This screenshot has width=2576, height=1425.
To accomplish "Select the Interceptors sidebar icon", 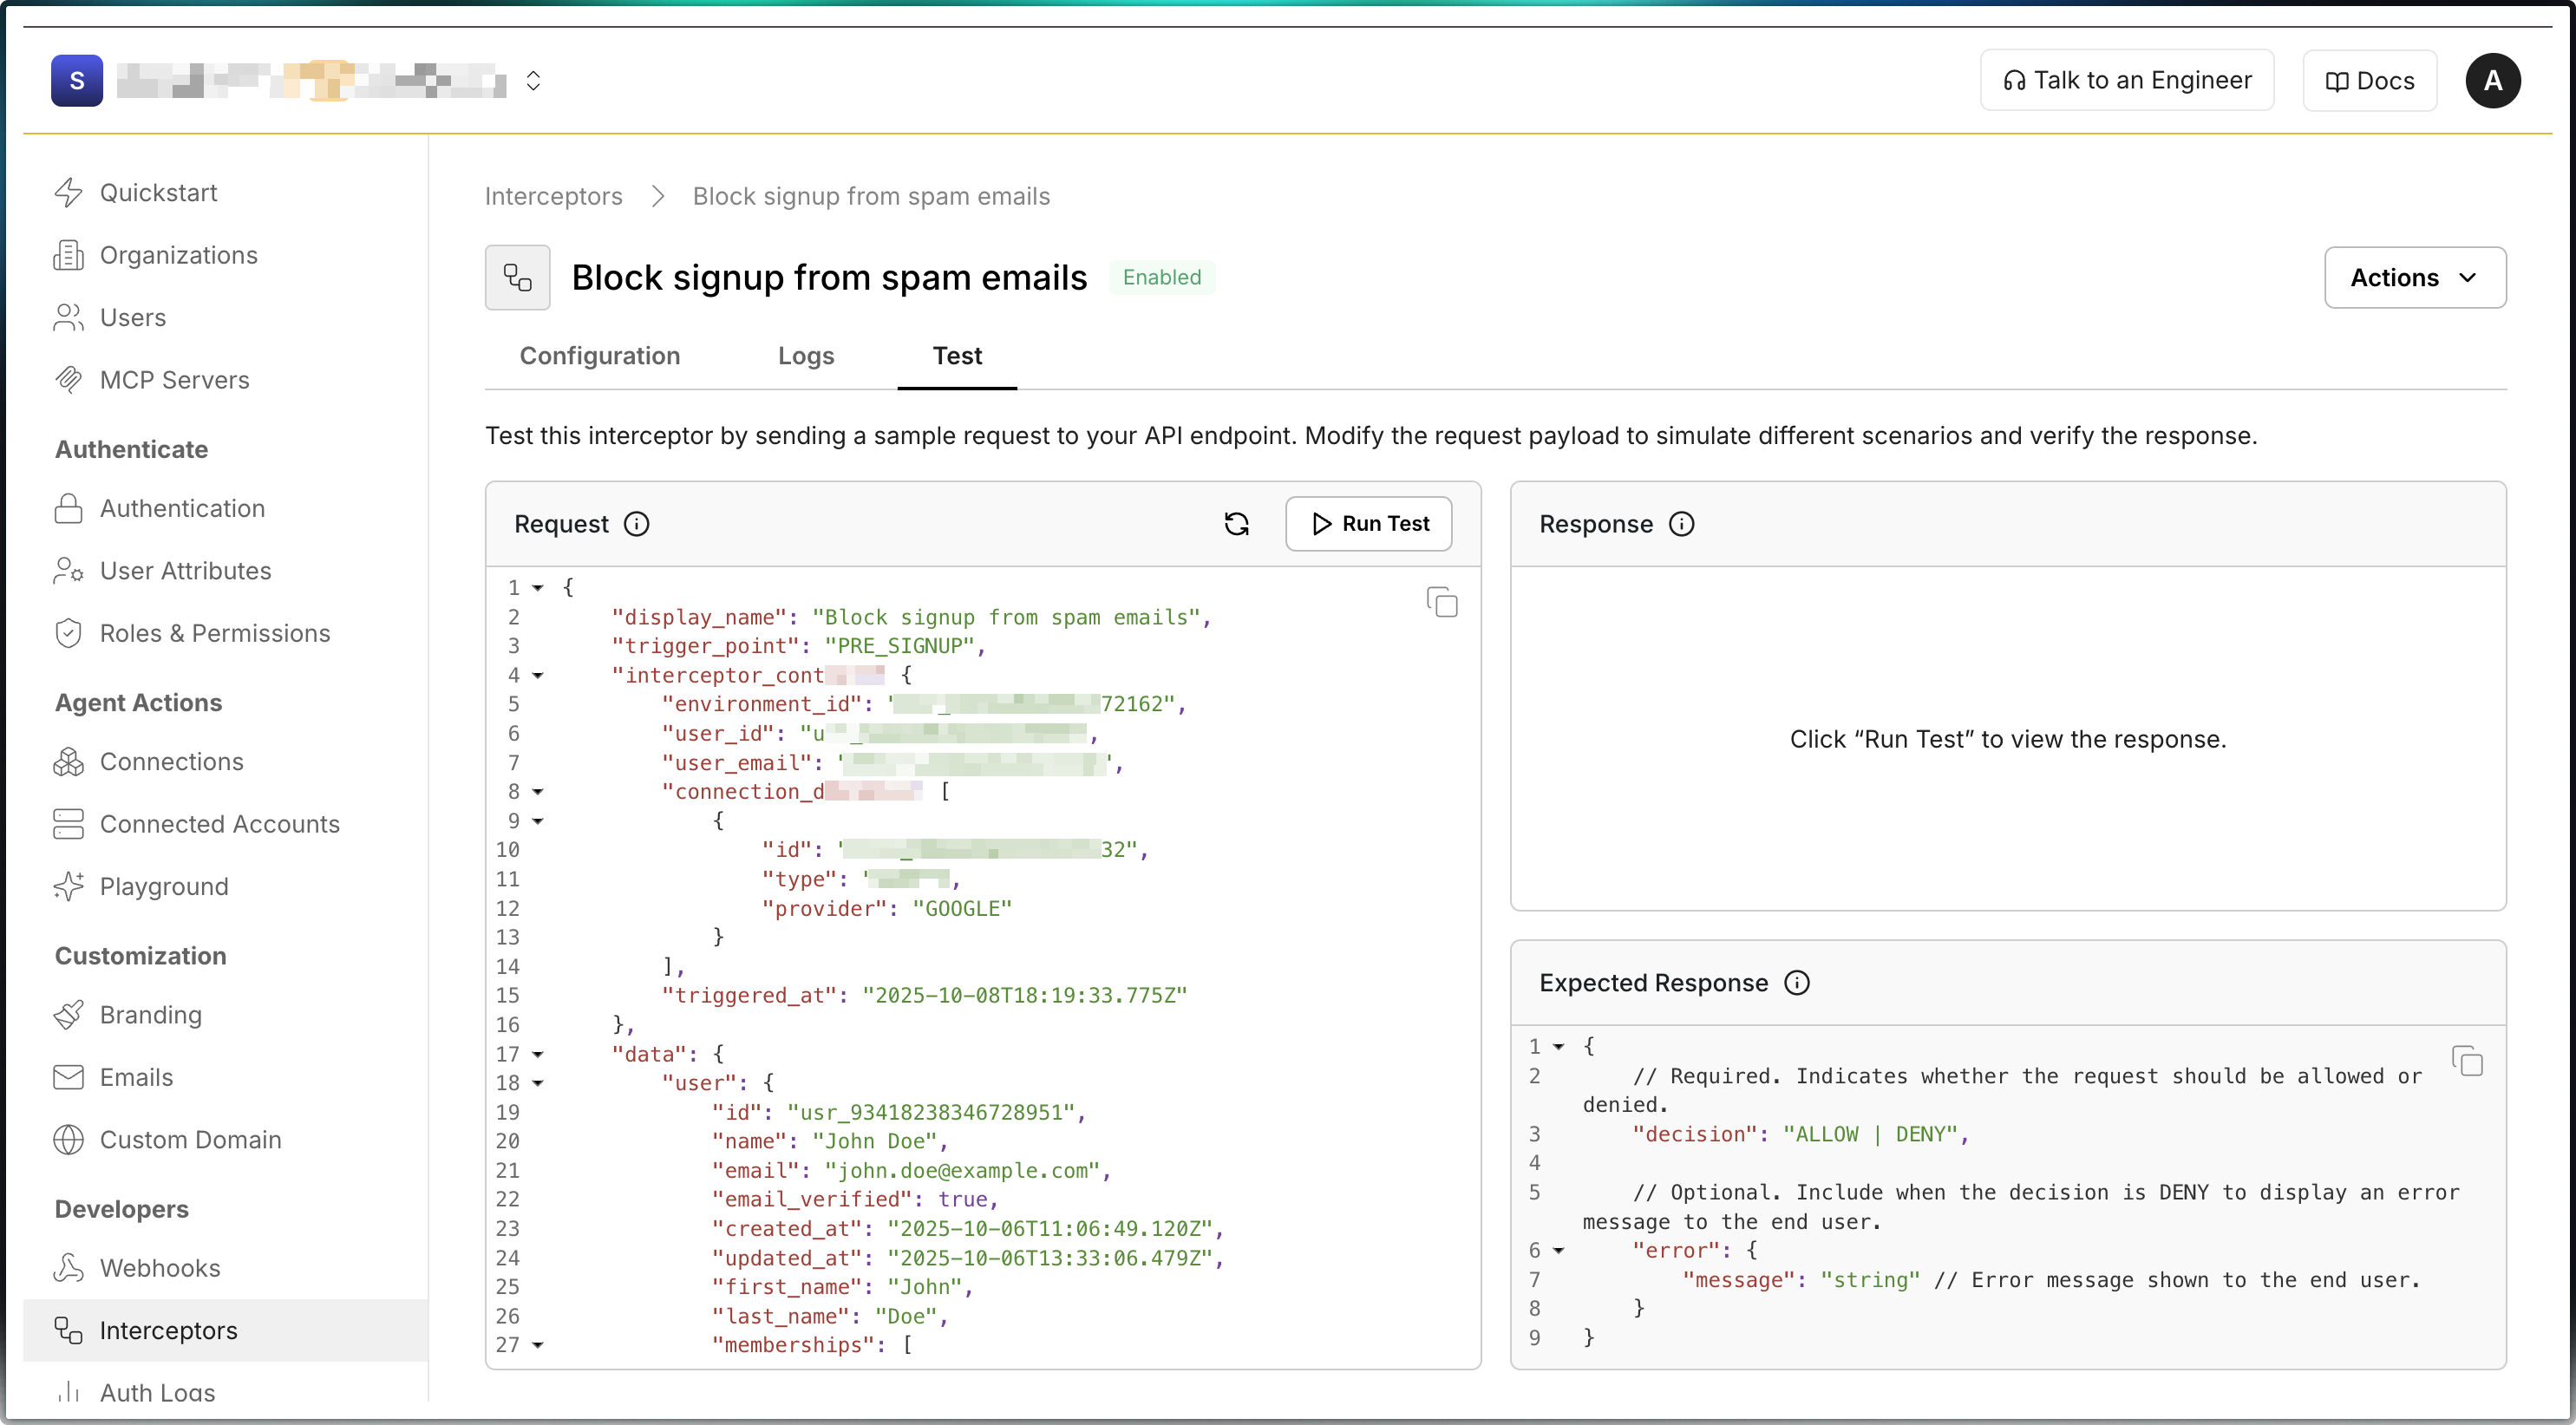I will 67,1330.
